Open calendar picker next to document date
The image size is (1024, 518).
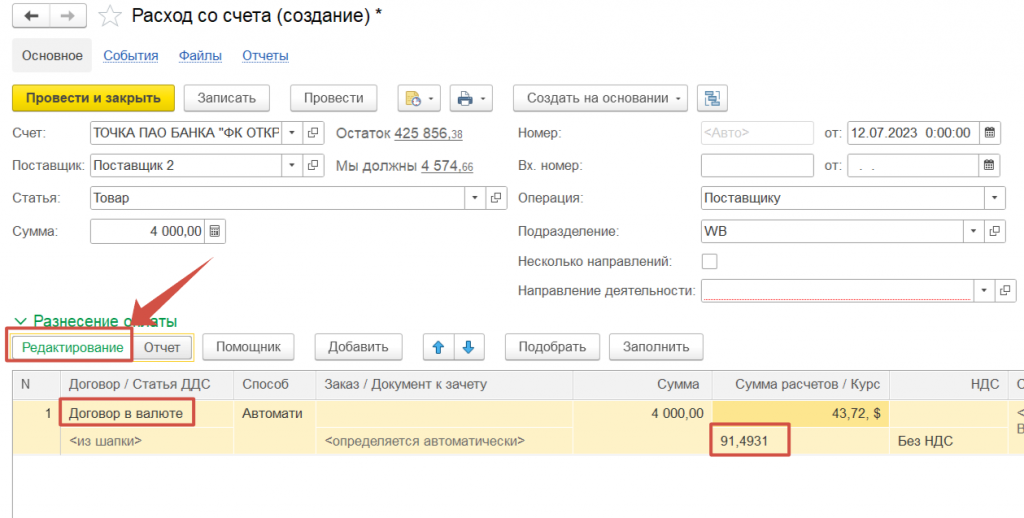[990, 133]
